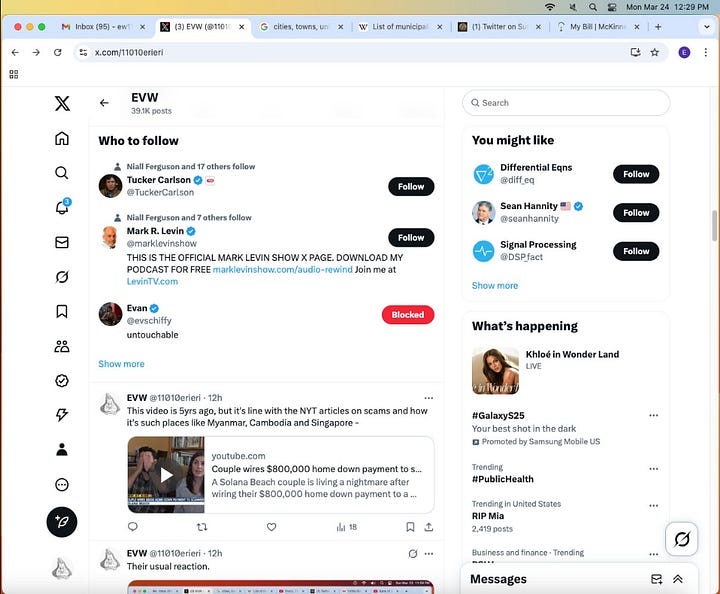
Task: Follow Differential Eqns
Action: pos(636,174)
